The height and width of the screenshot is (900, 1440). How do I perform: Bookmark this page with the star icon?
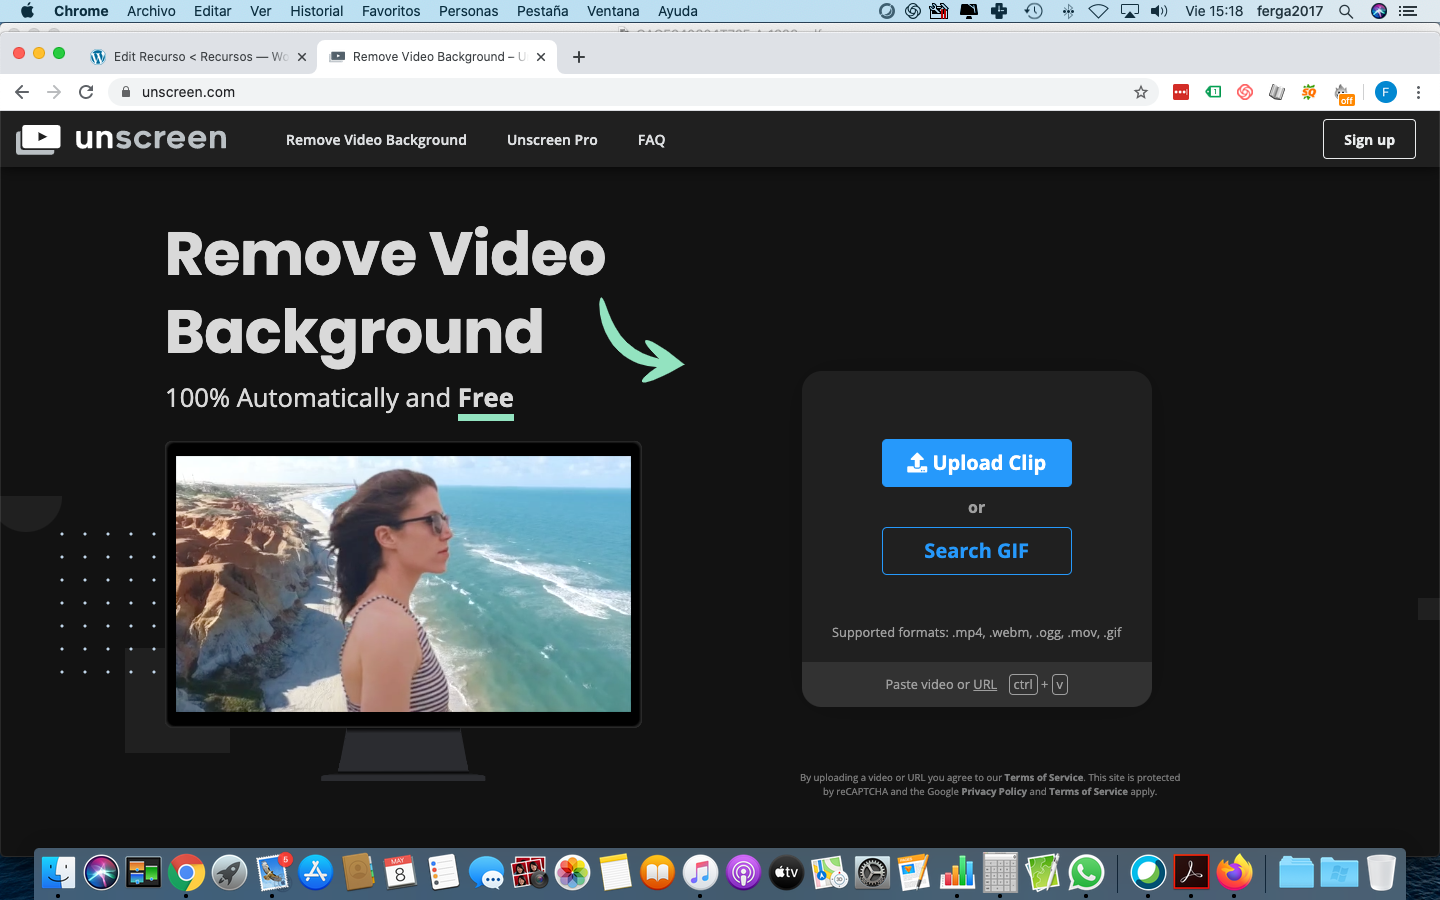click(x=1141, y=92)
